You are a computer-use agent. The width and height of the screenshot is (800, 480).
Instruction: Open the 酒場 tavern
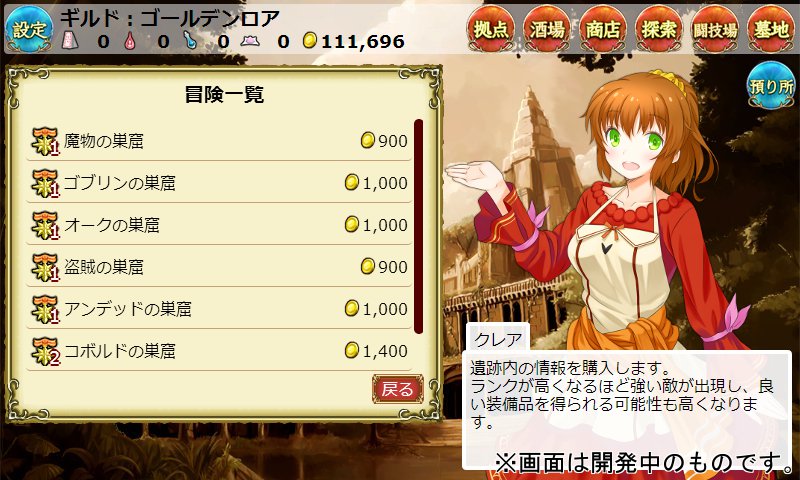[546, 29]
